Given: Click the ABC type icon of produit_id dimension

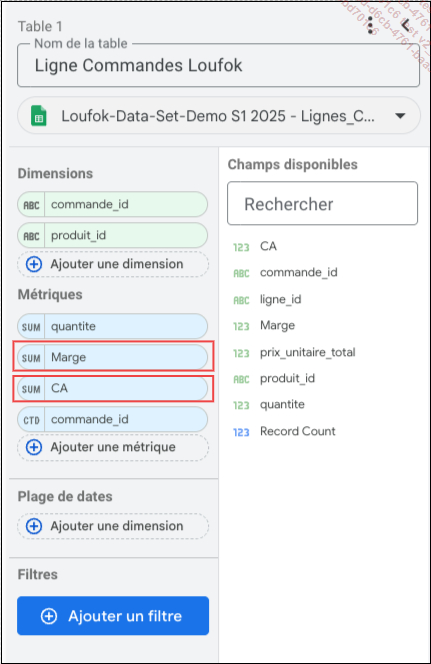Looking at the screenshot, I should [31, 236].
